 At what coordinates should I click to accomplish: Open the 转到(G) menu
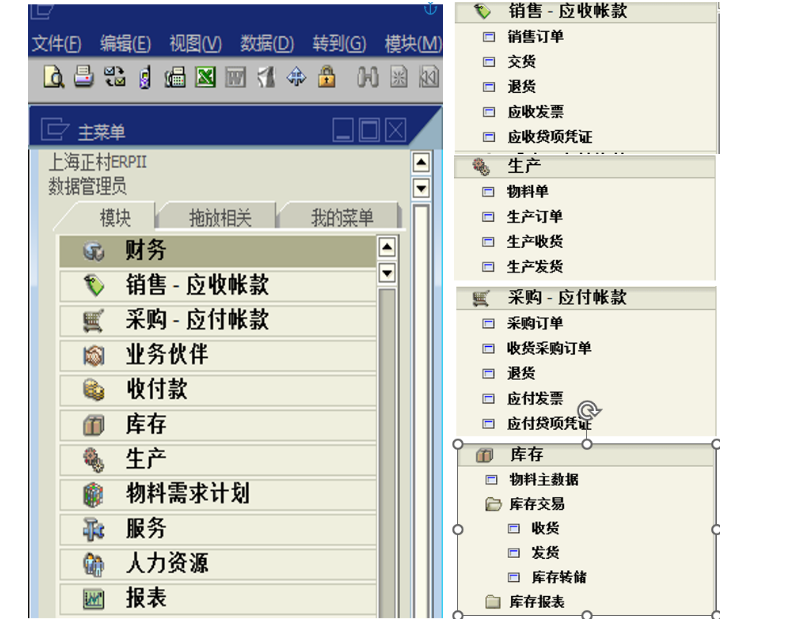coord(339,44)
